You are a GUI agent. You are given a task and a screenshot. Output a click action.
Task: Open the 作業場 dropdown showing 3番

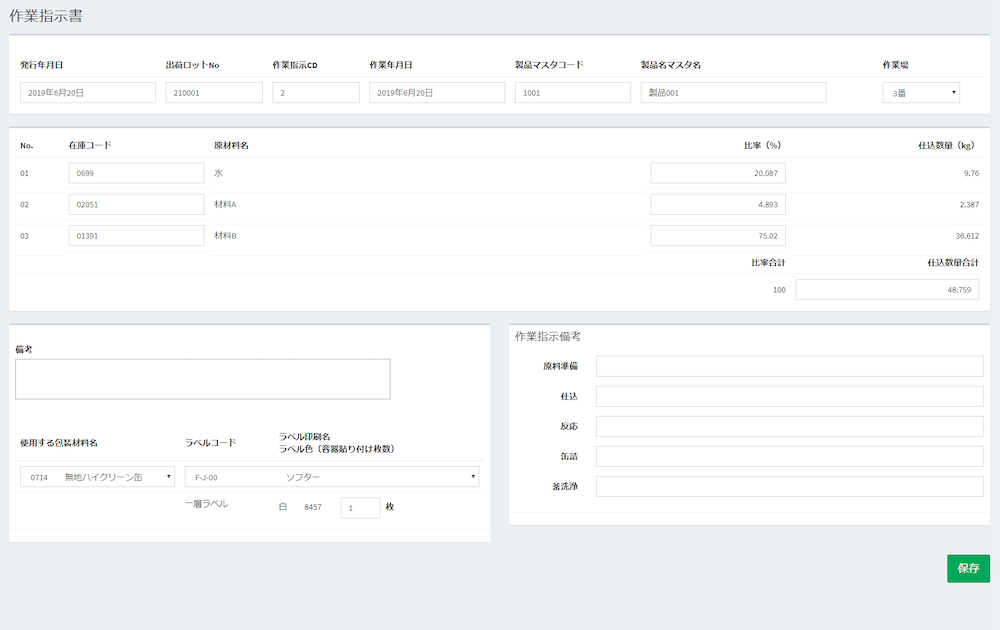pos(920,93)
